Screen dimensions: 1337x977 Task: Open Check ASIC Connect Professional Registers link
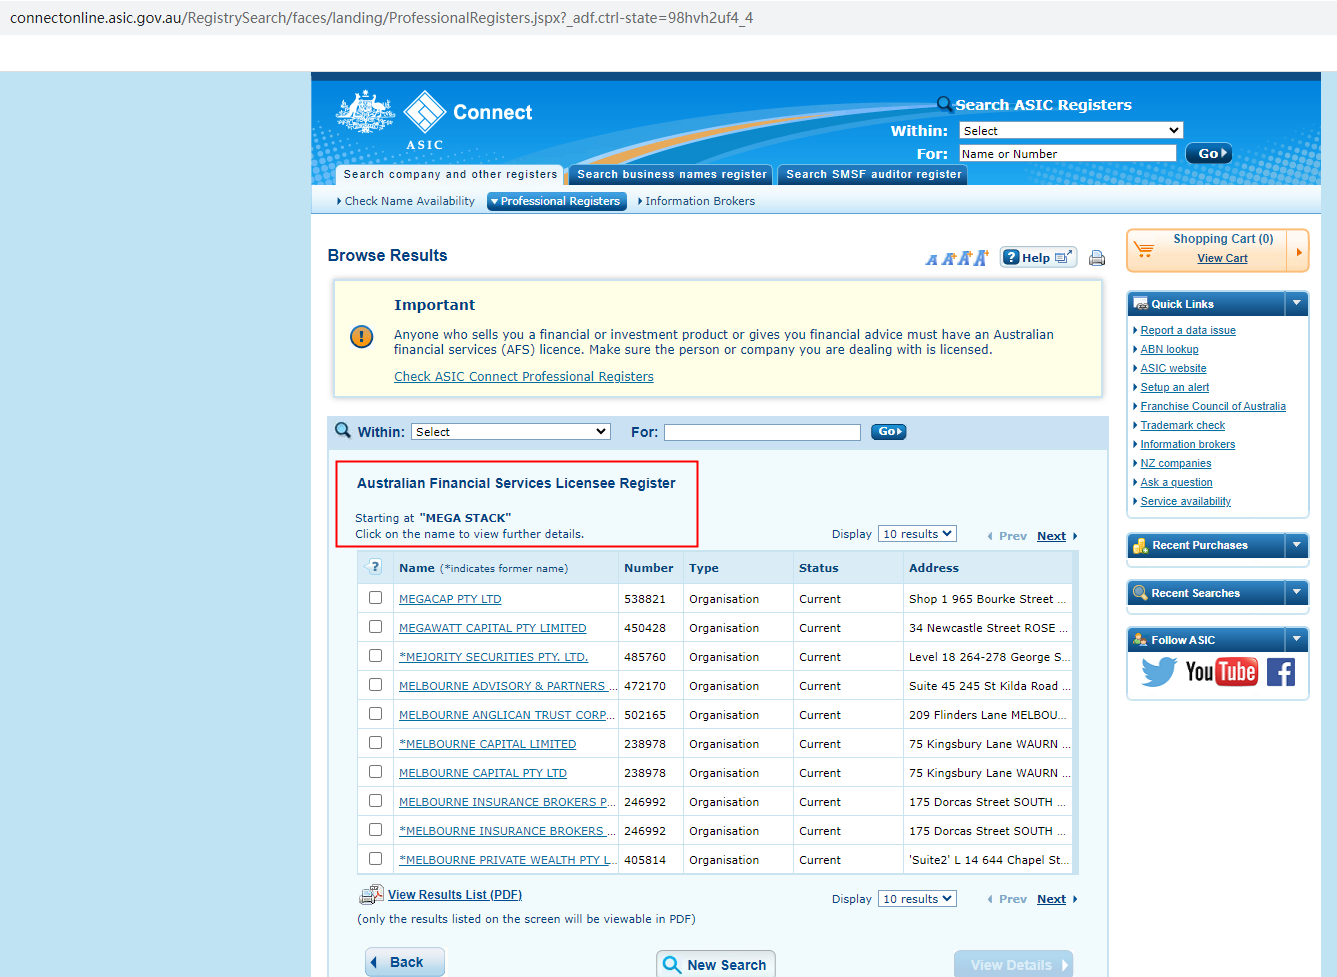click(524, 377)
